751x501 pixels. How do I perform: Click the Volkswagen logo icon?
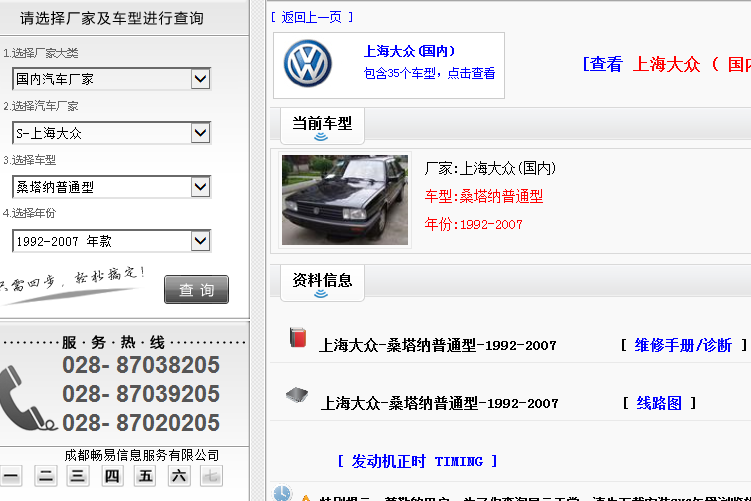coord(307,64)
